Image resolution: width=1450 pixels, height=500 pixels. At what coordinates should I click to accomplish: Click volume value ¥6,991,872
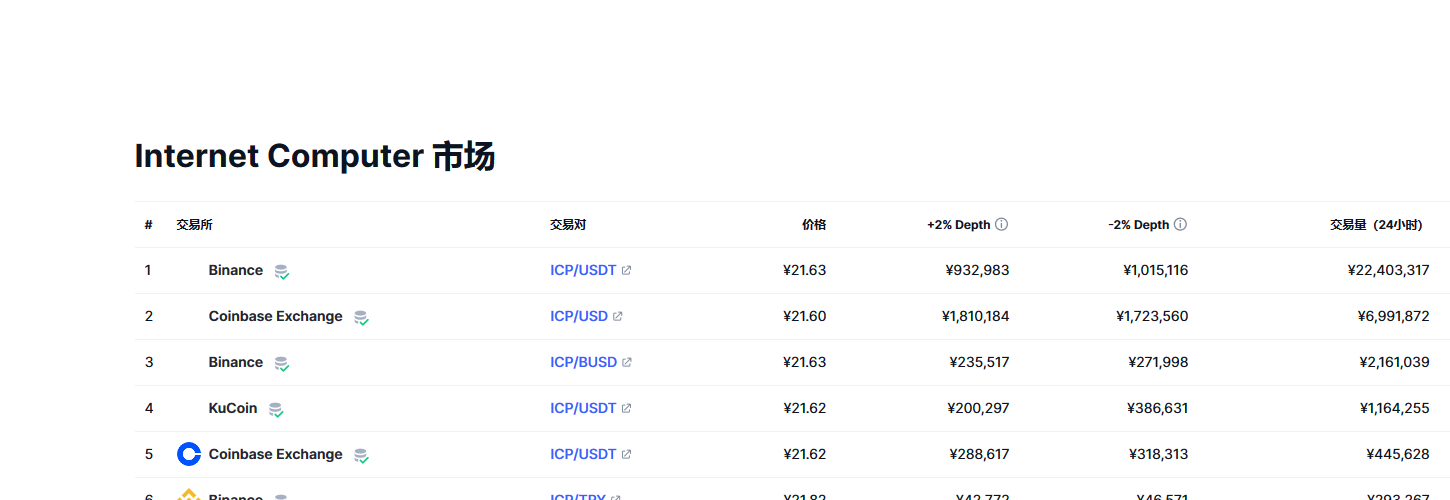pos(1393,316)
